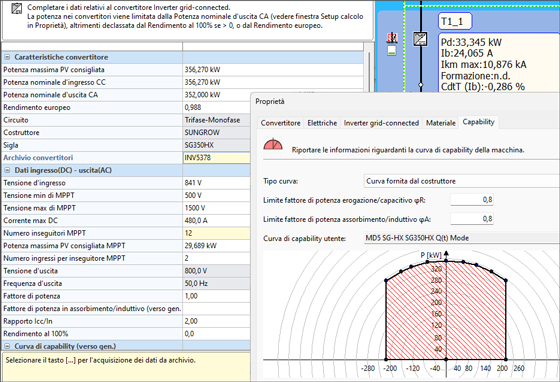Open the Materiale tab
Viewport: 560px width, 382px height.
click(440, 123)
